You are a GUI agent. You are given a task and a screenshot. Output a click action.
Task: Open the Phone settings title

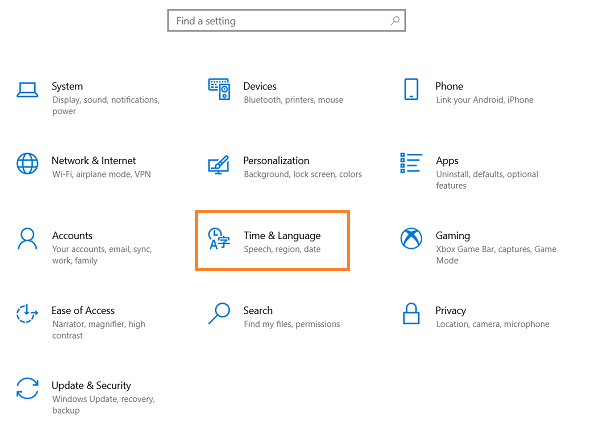tap(449, 86)
